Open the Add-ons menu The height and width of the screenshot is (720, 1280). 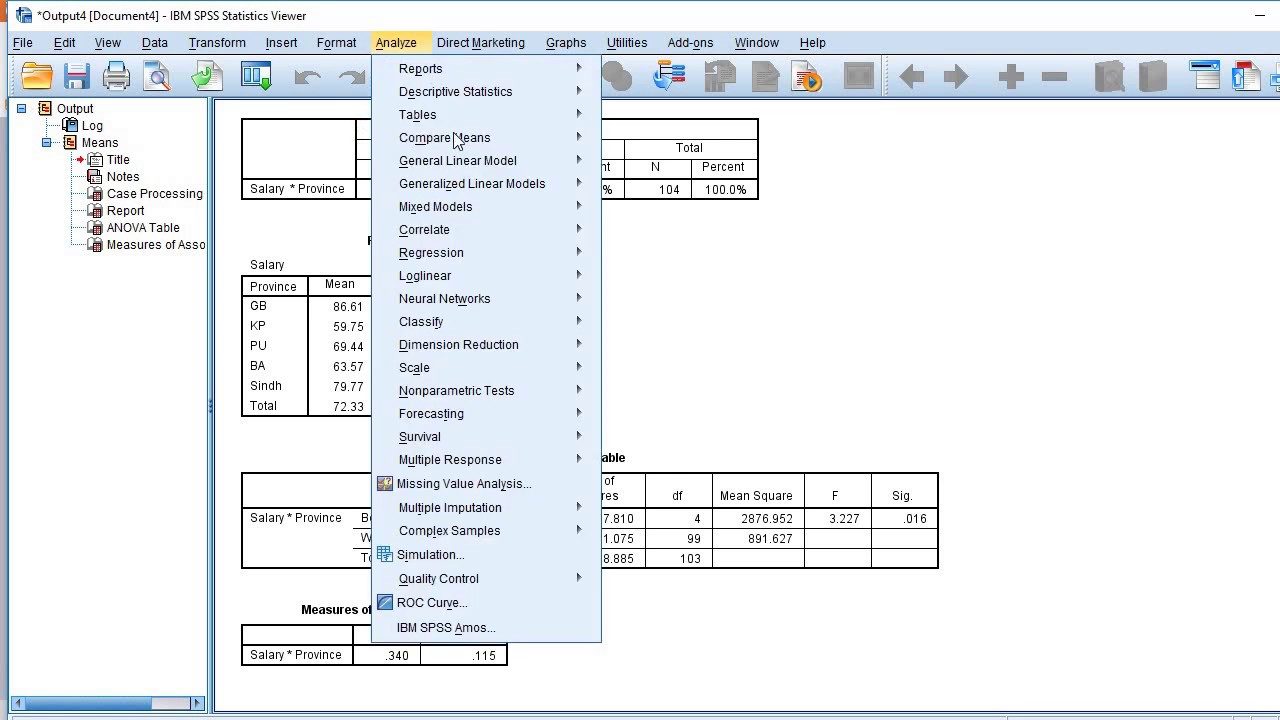[x=690, y=43]
